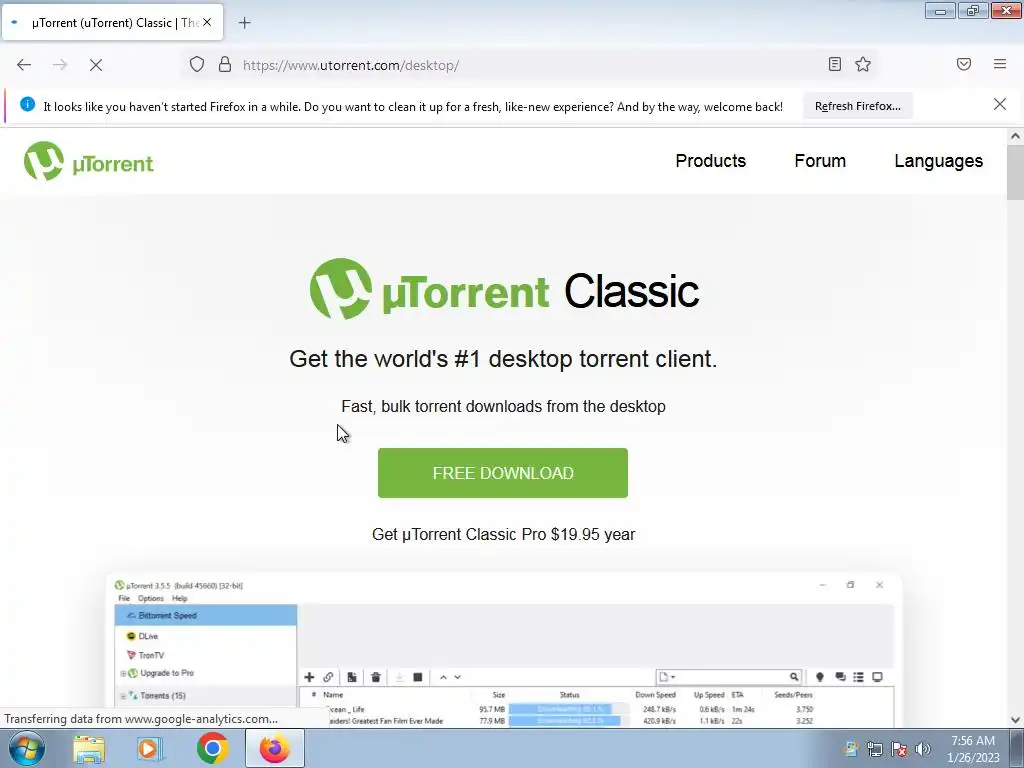
Task: Click the µTorrent app screenshot preview image
Action: tap(504, 650)
